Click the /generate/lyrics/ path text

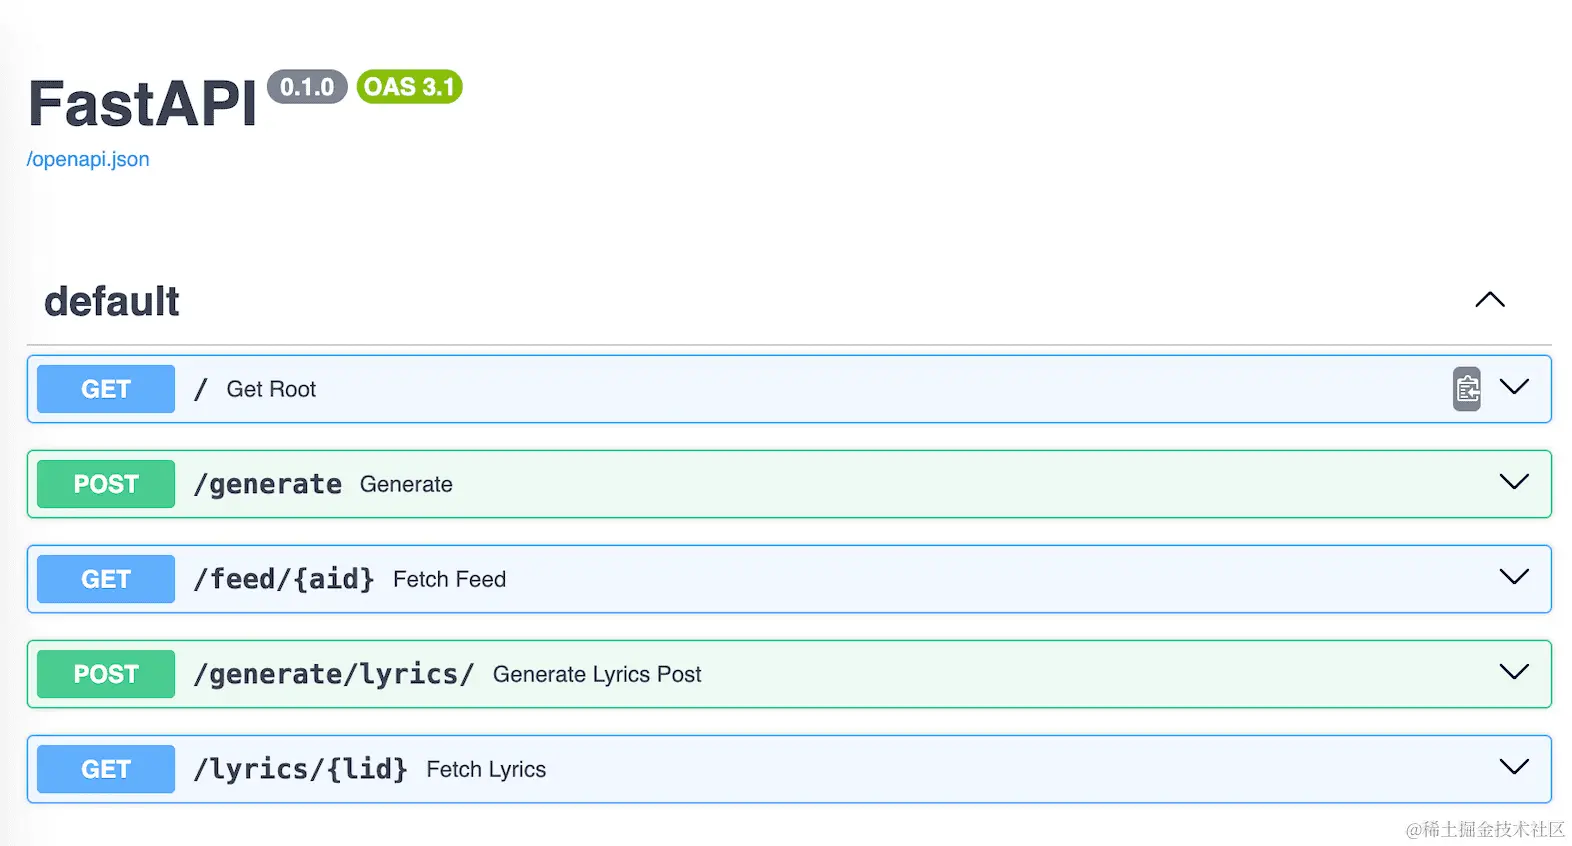coord(334,674)
